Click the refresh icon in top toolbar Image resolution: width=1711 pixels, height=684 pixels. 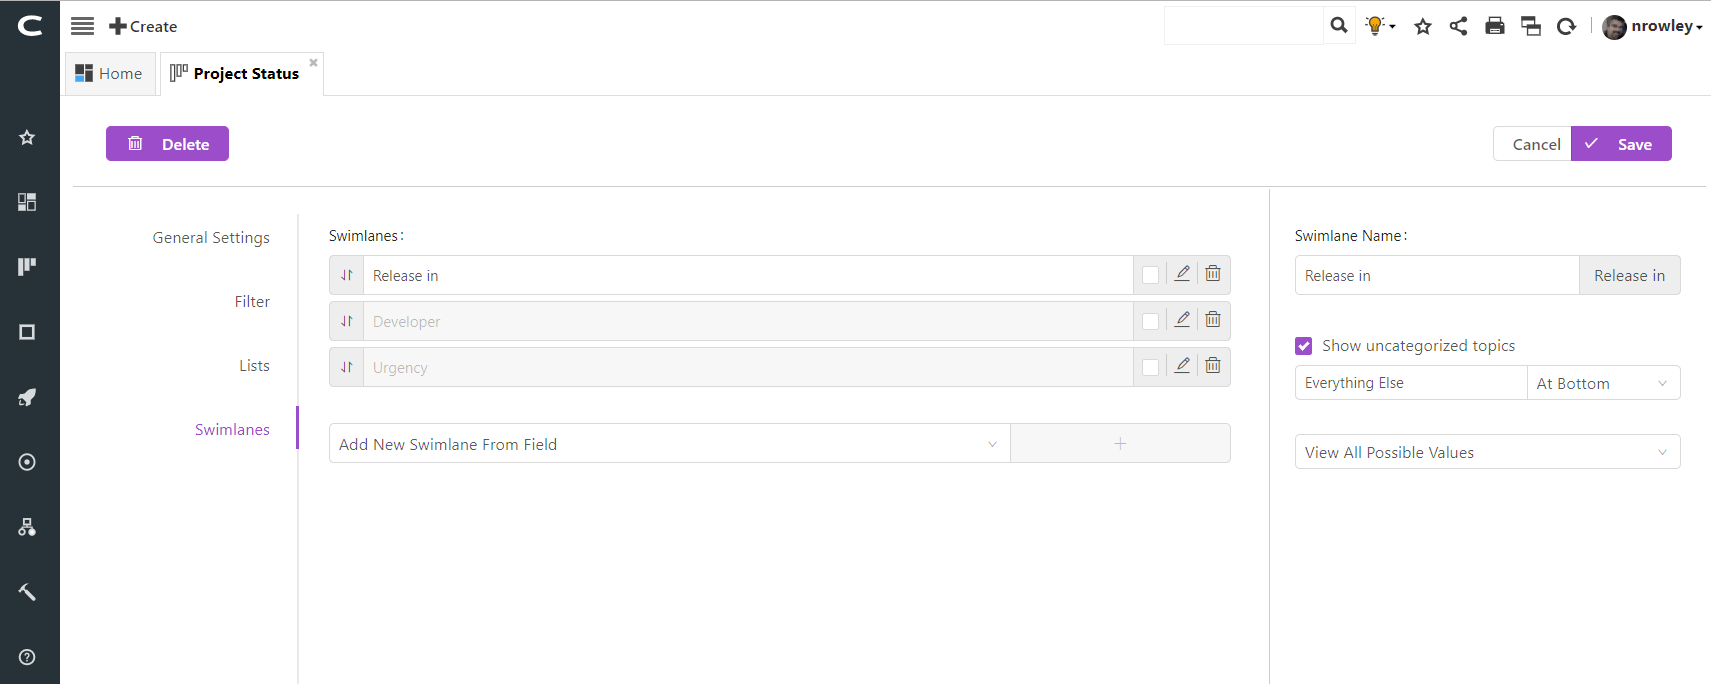1567,26
